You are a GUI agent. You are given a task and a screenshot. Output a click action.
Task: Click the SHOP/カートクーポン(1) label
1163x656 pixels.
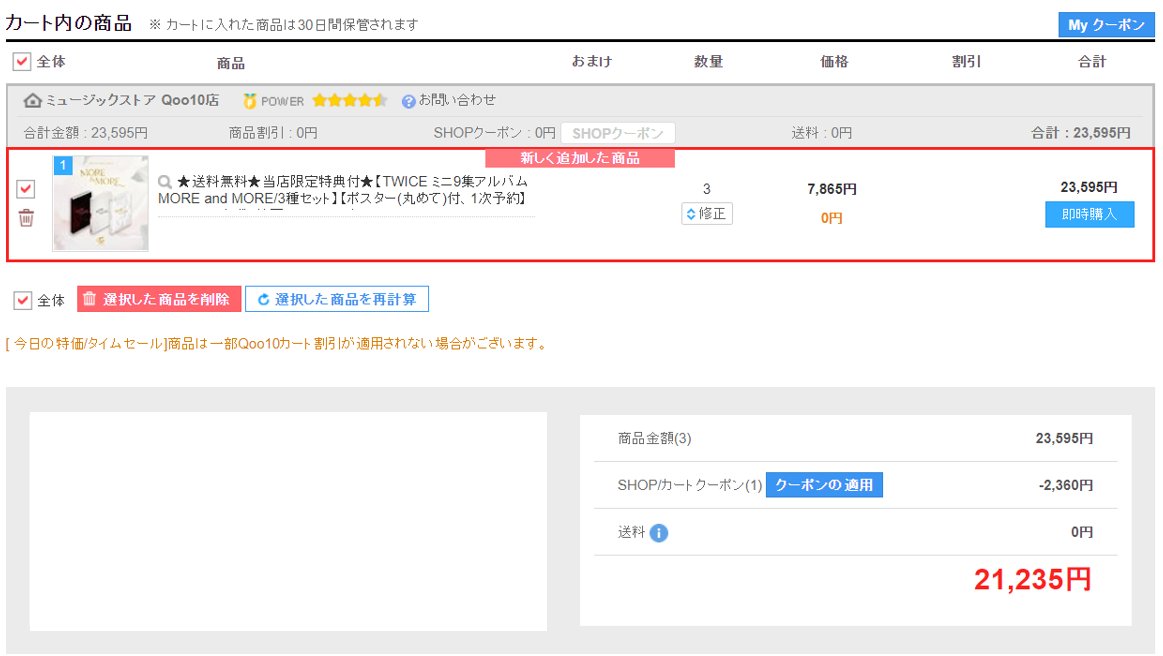(690, 485)
